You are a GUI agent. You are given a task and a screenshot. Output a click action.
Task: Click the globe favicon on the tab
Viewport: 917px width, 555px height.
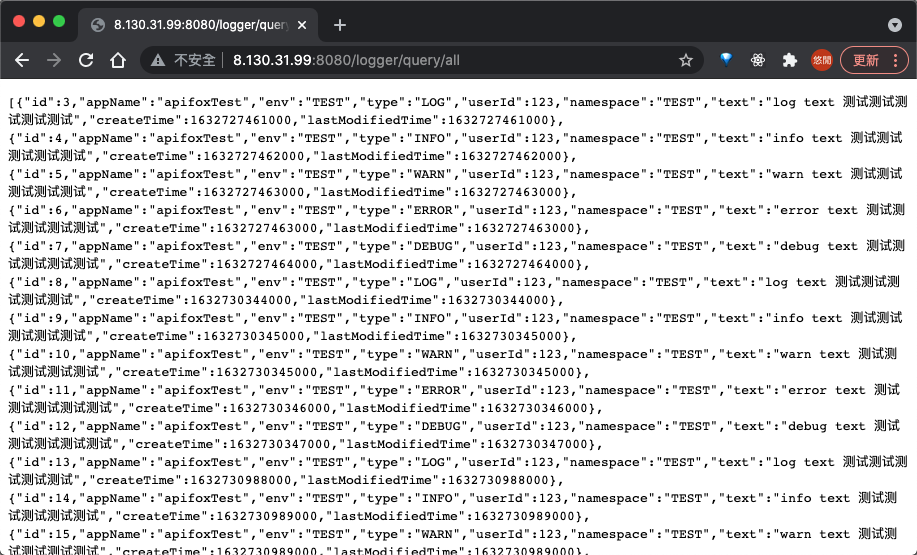(98, 25)
